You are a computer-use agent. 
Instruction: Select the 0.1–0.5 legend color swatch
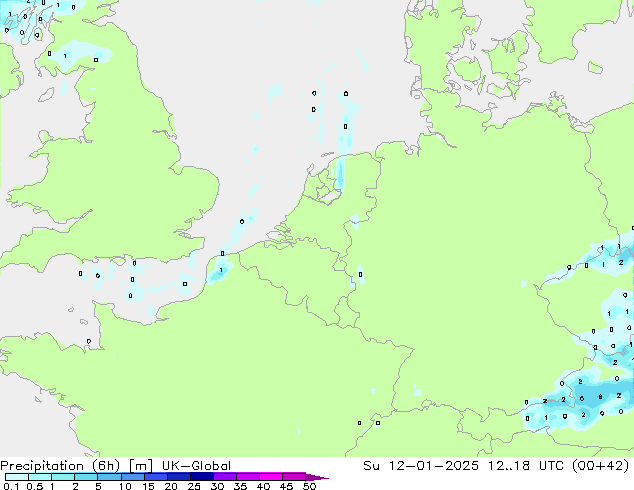(17, 477)
